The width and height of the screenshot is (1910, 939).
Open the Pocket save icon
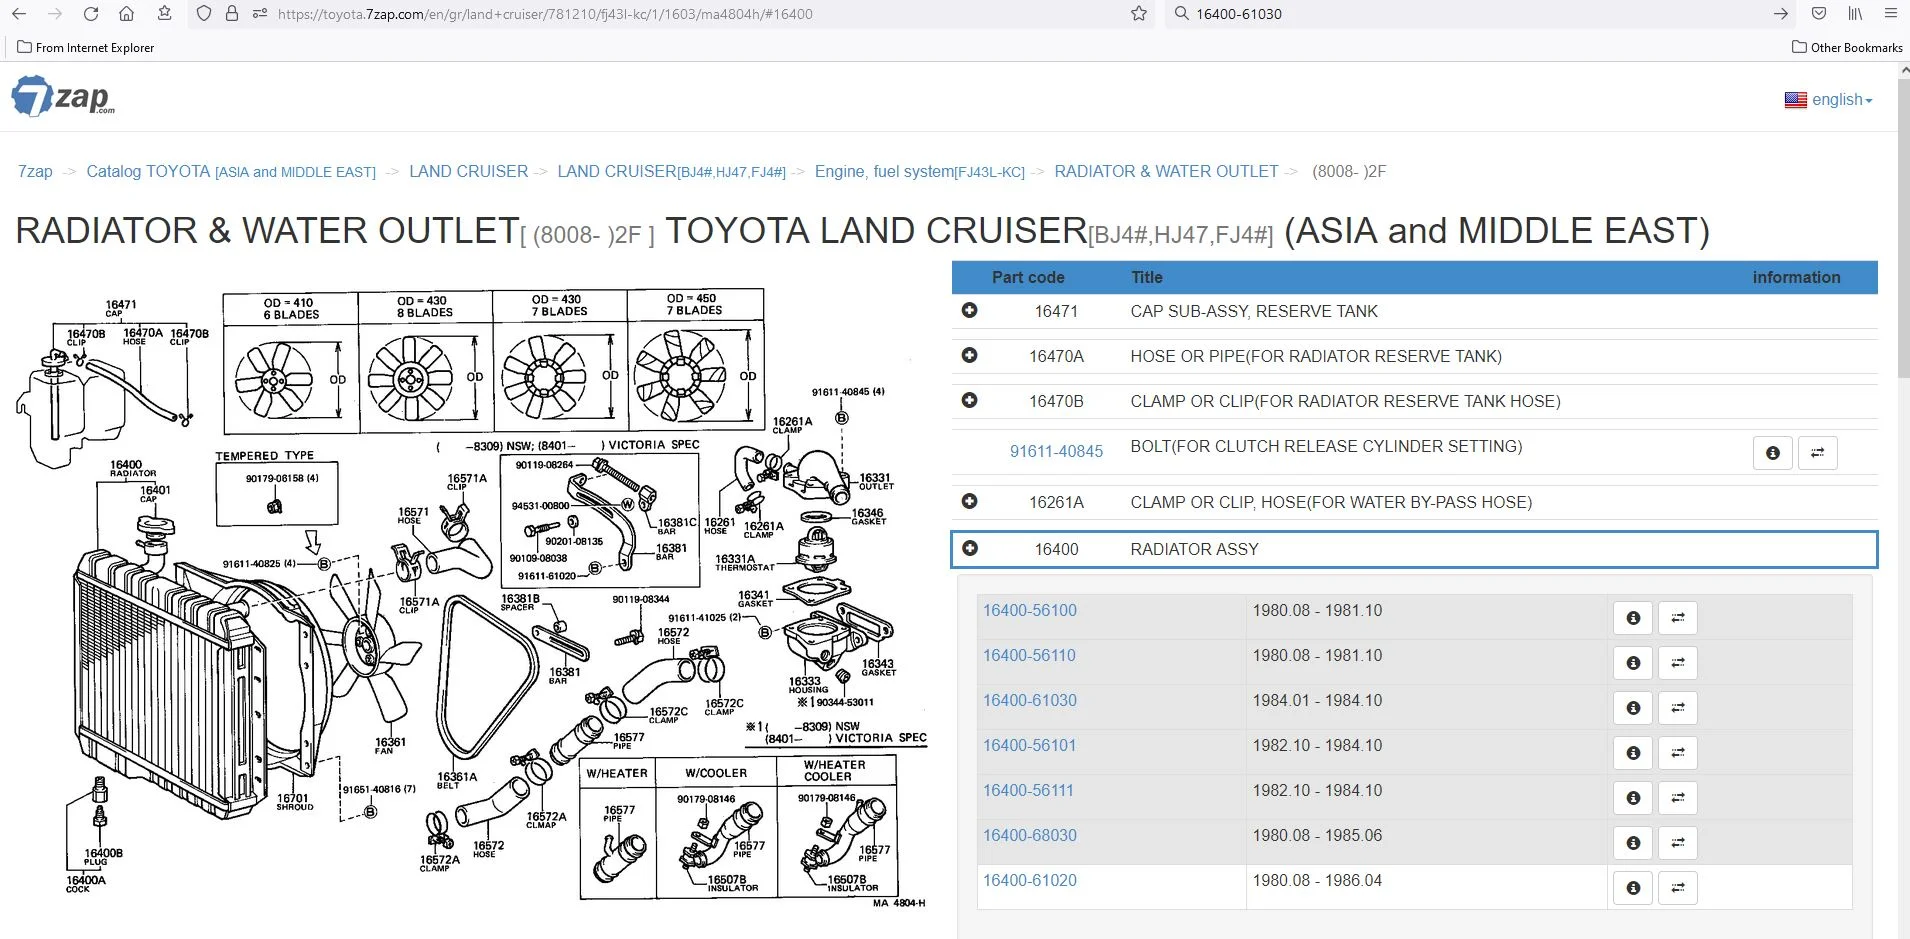(1819, 14)
